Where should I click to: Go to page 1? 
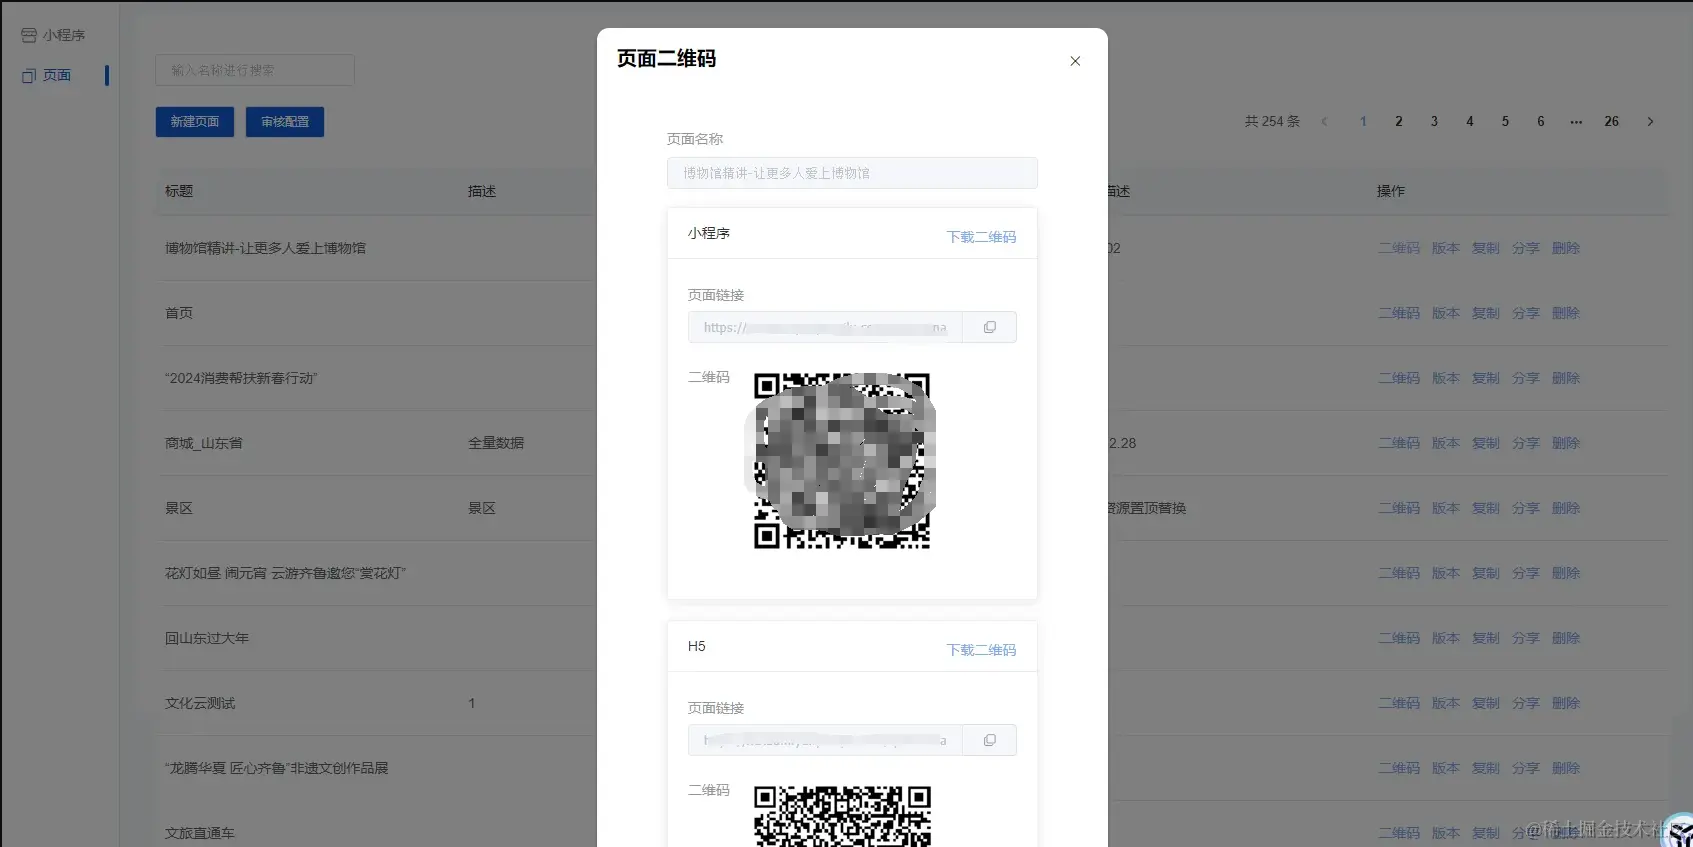point(1363,121)
